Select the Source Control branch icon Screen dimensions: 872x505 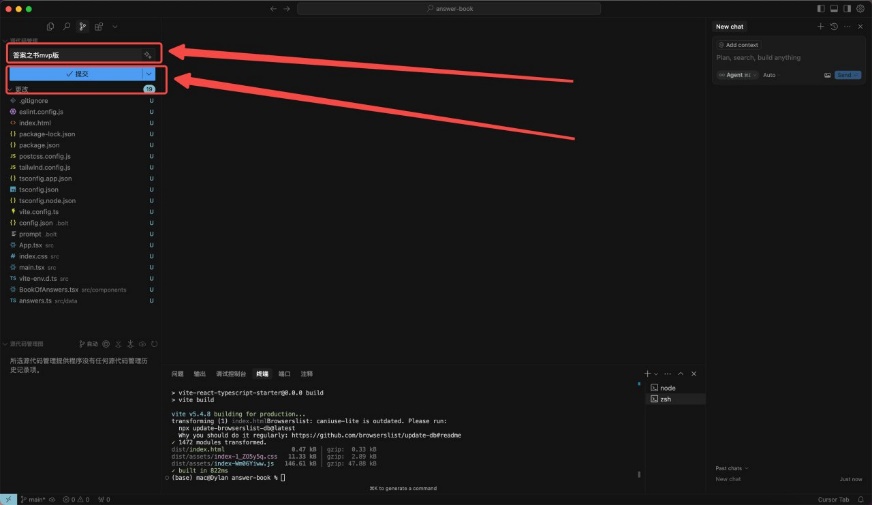pyautogui.click(x=82, y=26)
